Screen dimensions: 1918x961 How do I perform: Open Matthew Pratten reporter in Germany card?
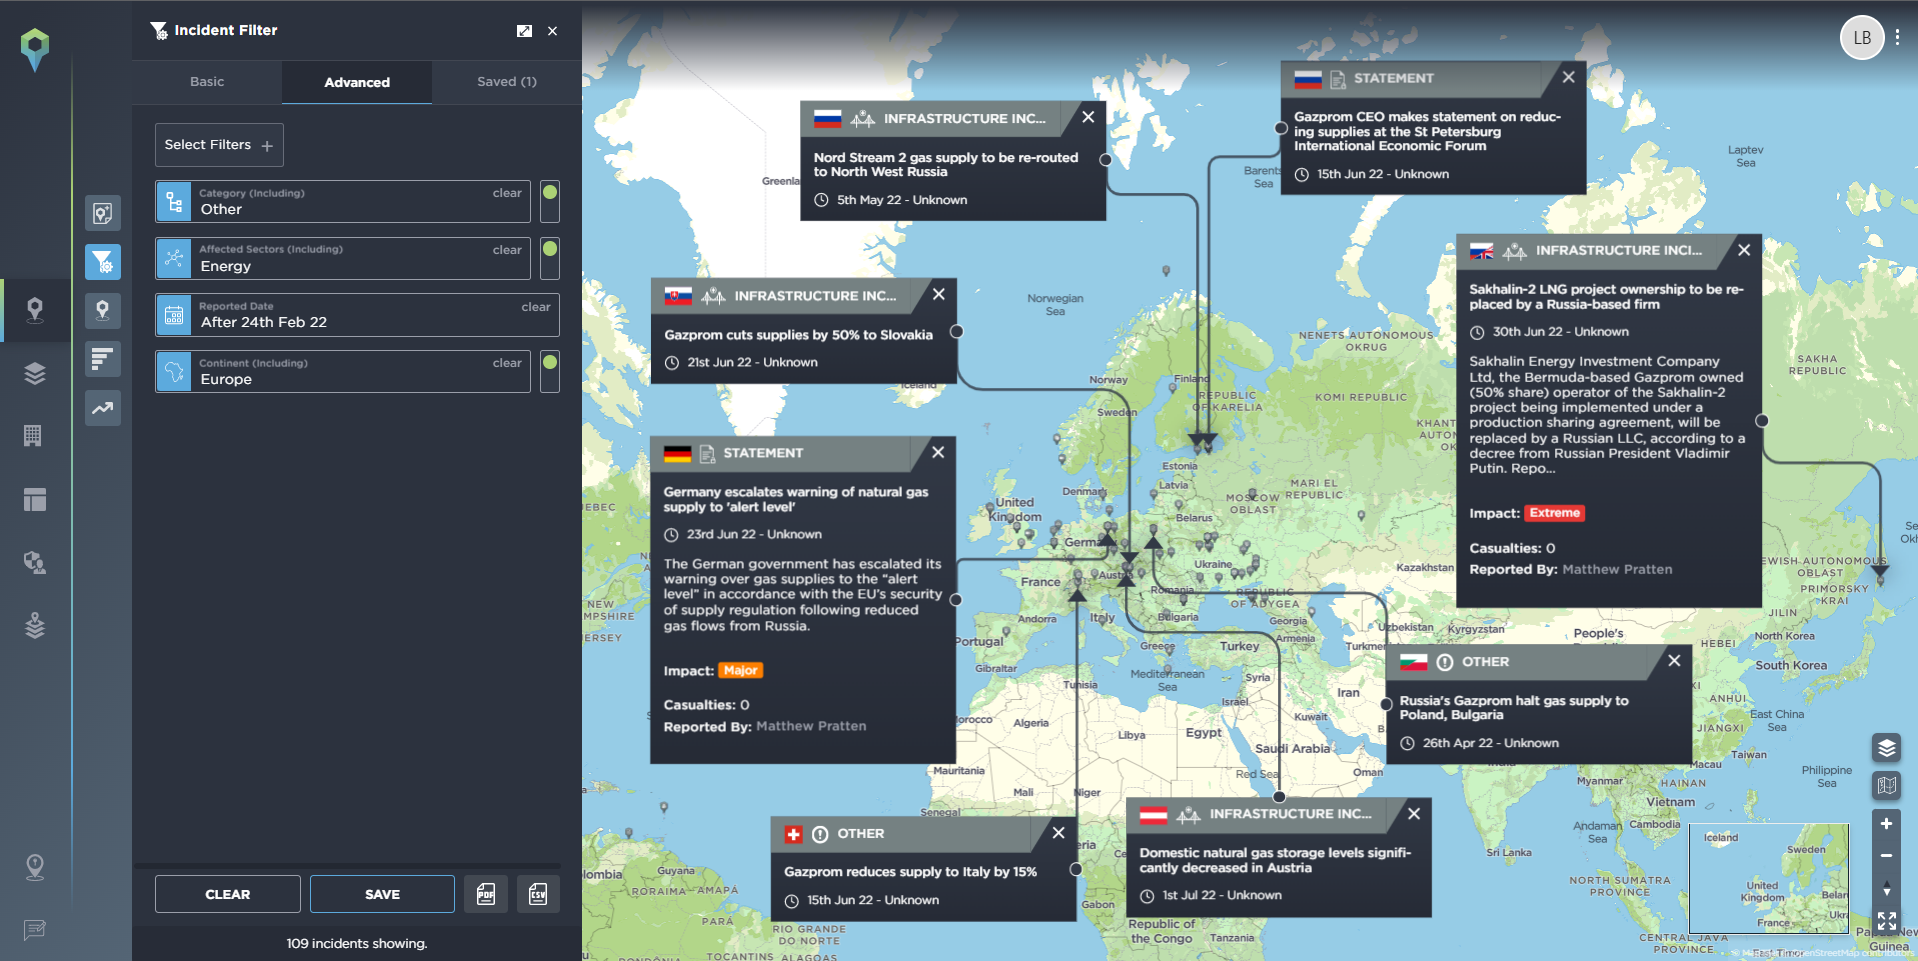(x=811, y=726)
